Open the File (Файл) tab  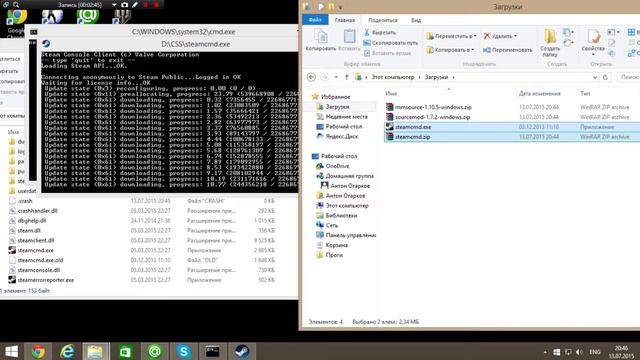[x=315, y=20]
